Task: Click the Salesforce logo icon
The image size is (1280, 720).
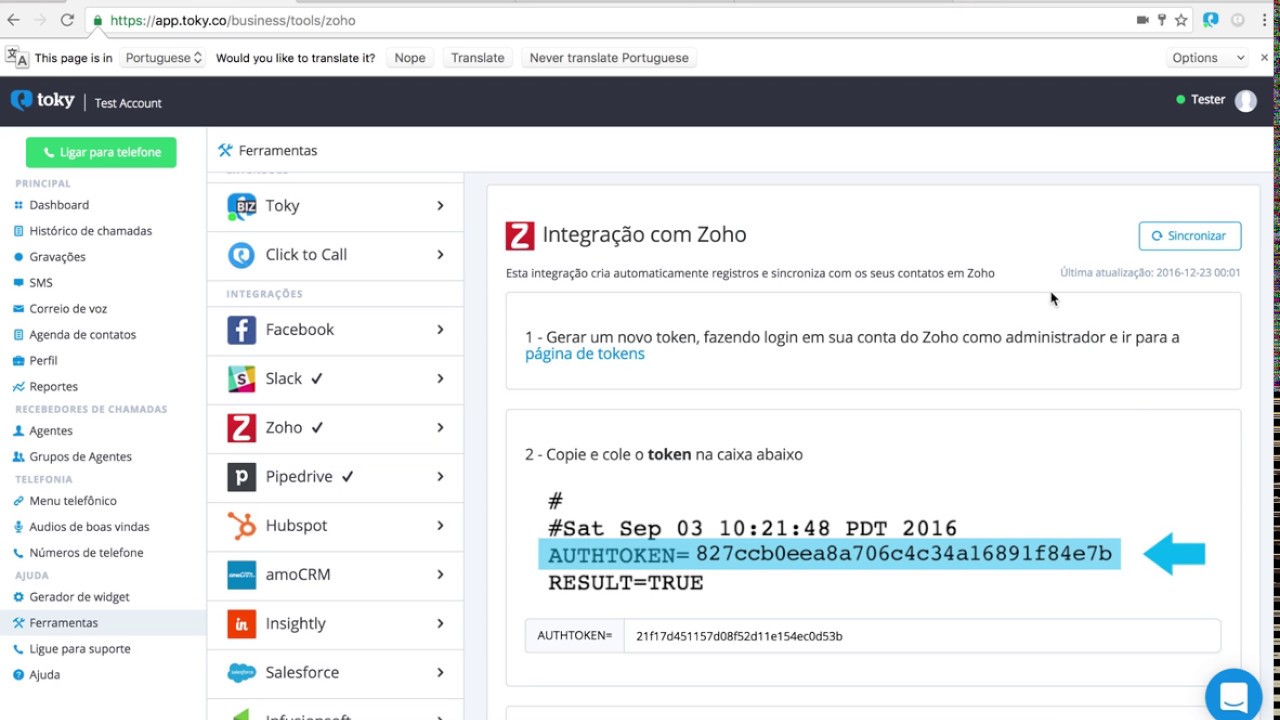Action: coord(241,673)
